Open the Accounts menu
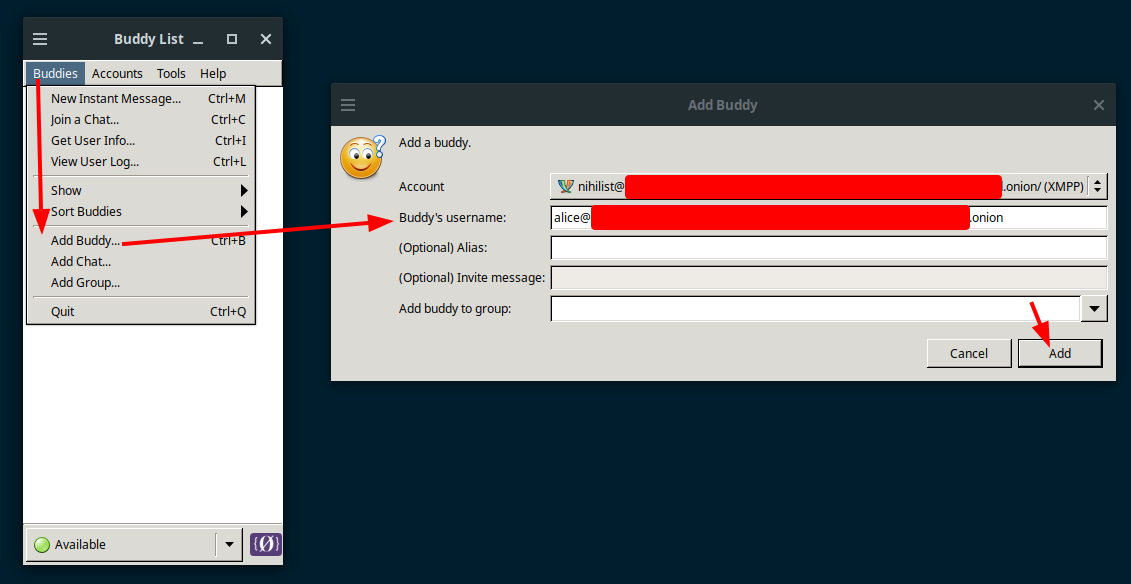This screenshot has width=1131, height=584. (118, 74)
